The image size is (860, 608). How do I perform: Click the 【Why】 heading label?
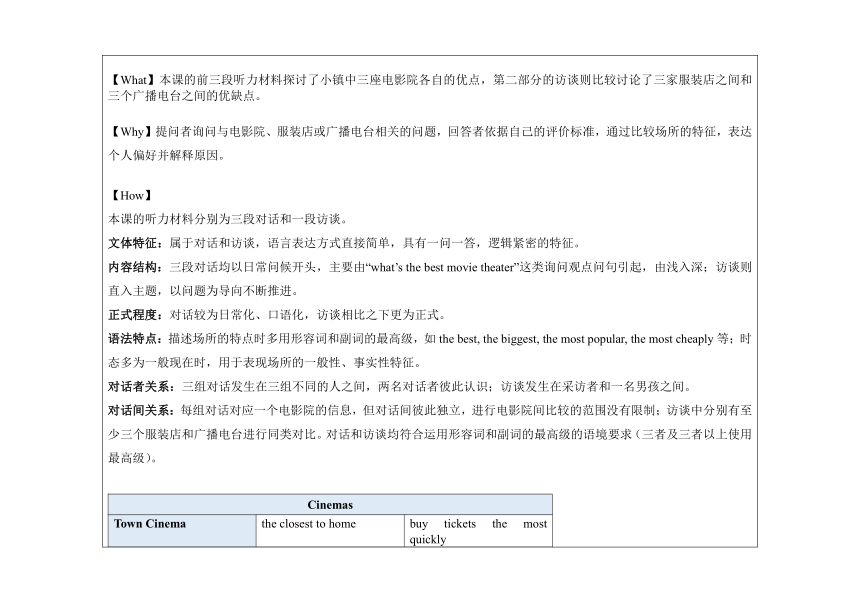(x=130, y=132)
